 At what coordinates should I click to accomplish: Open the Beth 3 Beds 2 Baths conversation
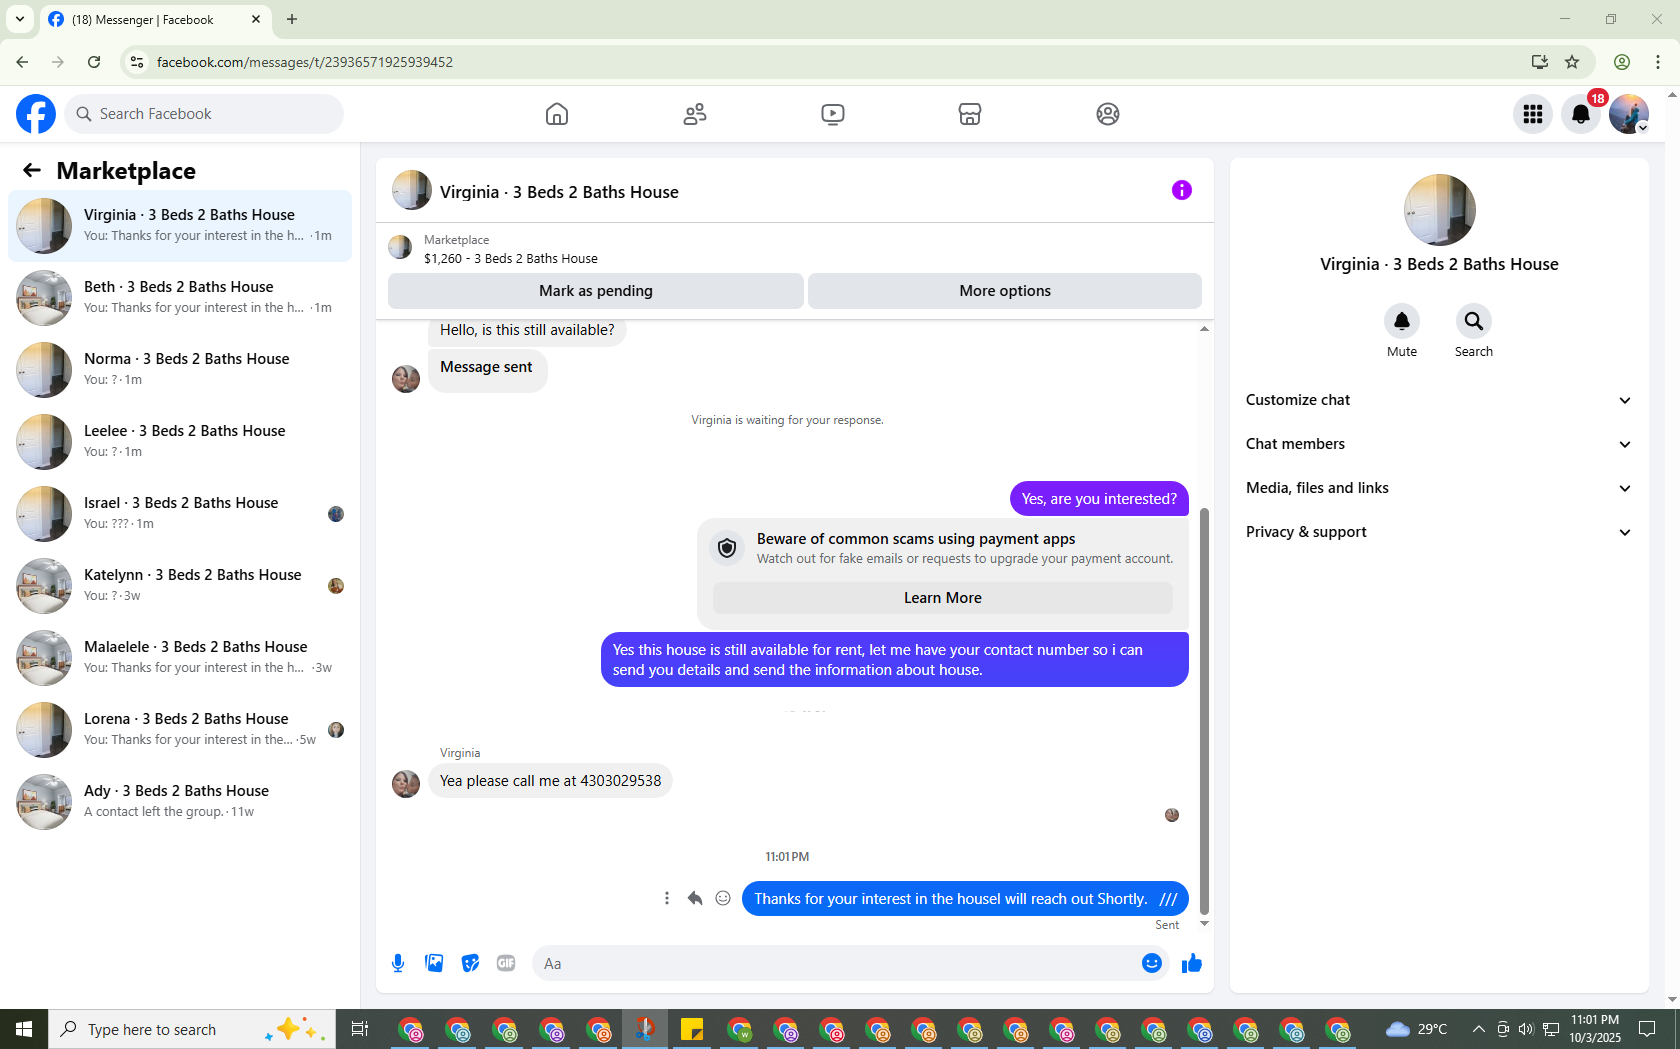click(180, 298)
